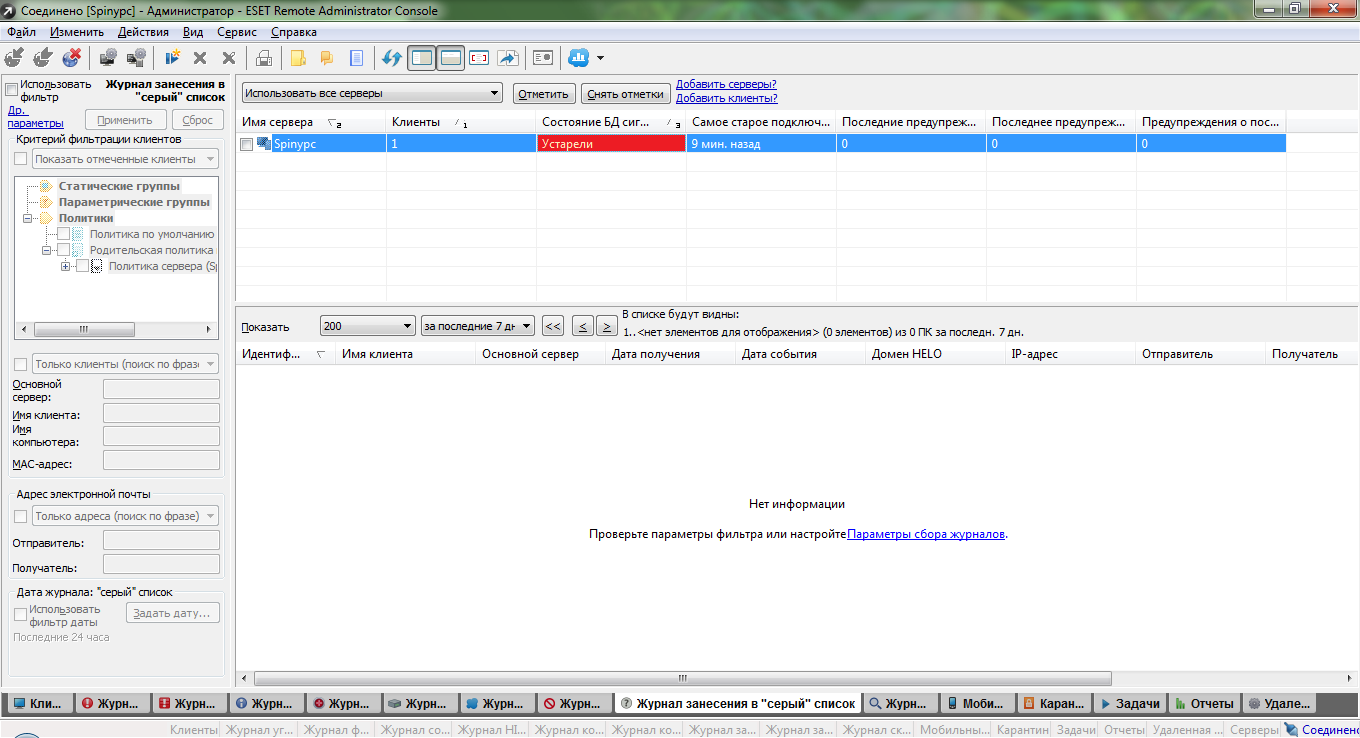Click the yellow document icon in toolbar
This screenshot has height=738, width=1360.
[x=297, y=57]
